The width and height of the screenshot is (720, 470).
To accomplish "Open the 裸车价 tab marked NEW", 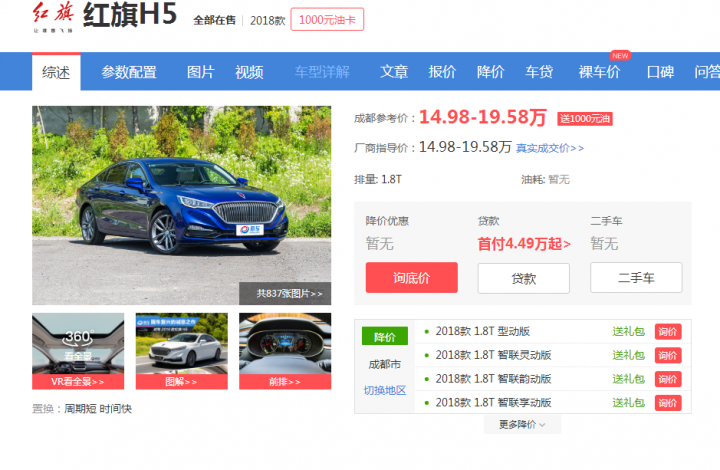I will coord(599,72).
